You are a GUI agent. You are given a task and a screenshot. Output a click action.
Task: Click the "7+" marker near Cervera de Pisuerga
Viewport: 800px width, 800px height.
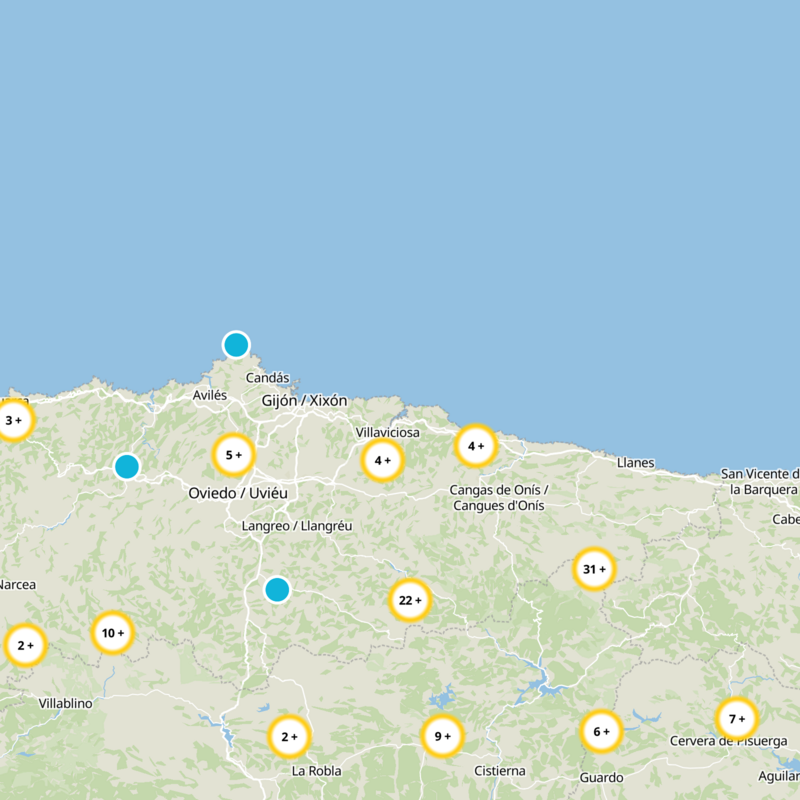[737, 718]
